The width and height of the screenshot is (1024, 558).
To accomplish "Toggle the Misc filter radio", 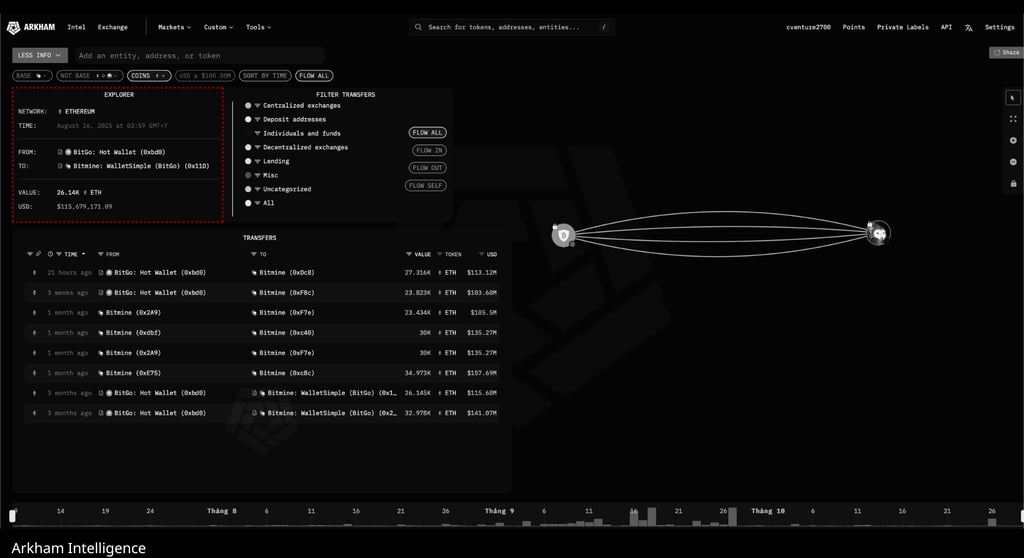I will [x=248, y=175].
